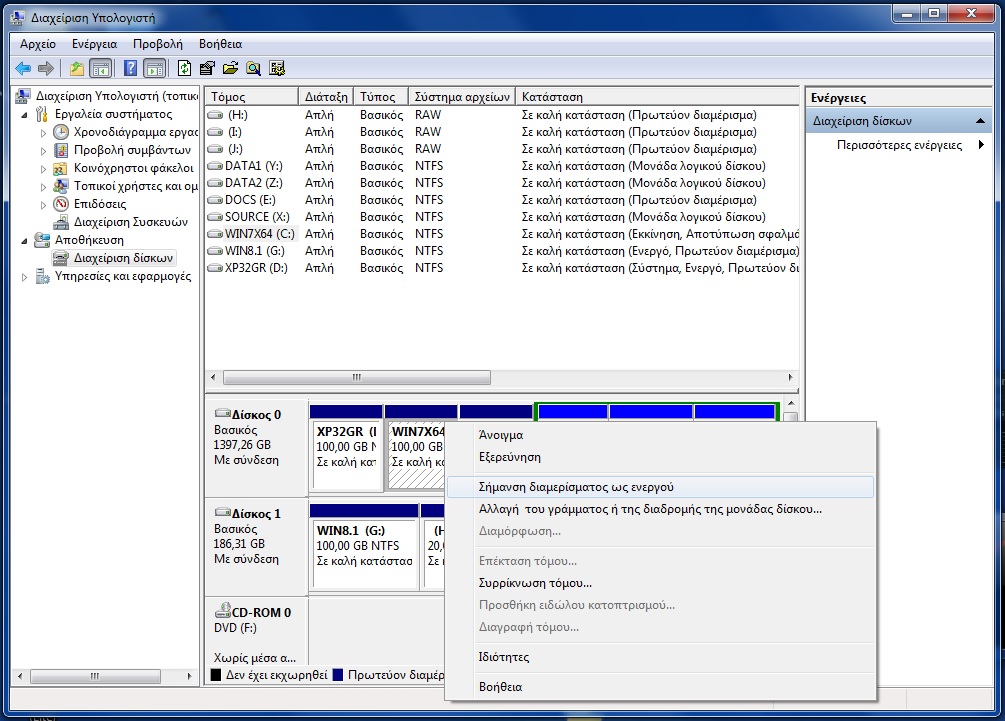Click the Χρονοδιάγραμμα εργασιών clock icon

61,132
